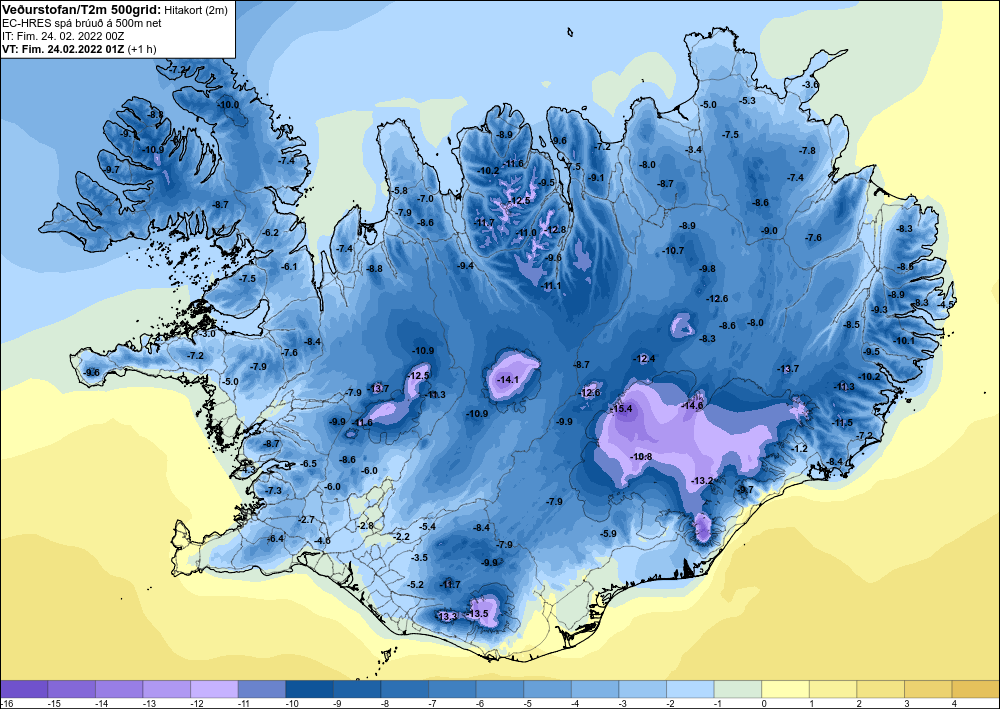Click the -4.6 temperature label
Image resolution: width=1000 pixels, height=709 pixels.
click(x=323, y=541)
